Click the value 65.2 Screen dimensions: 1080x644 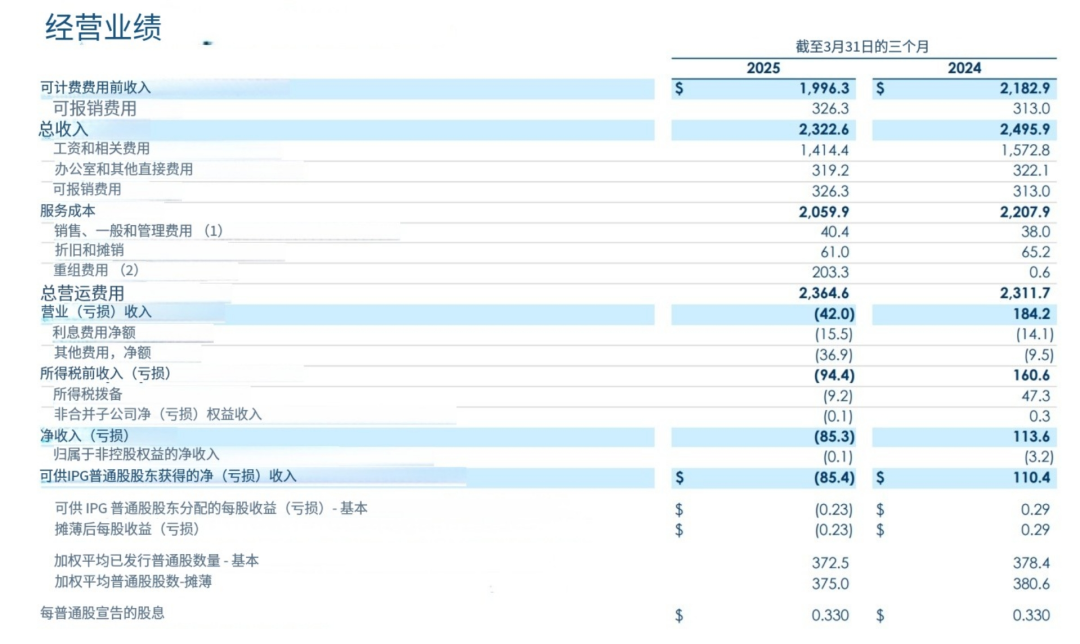pyautogui.click(x=1036, y=252)
